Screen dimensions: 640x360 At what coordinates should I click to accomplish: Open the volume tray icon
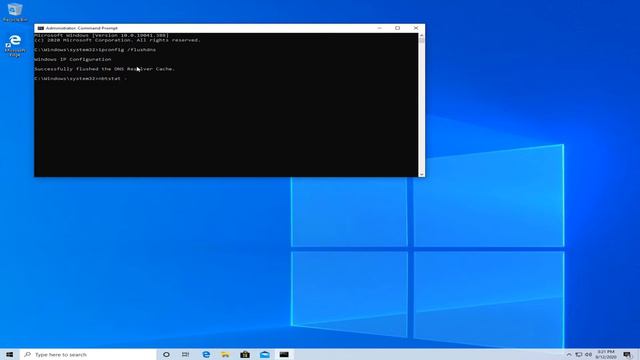click(588, 354)
